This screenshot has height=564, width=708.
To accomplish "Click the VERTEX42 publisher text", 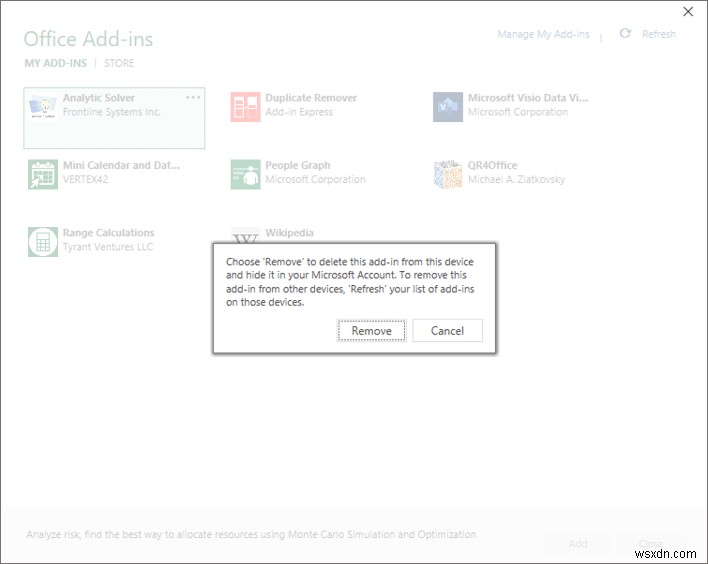I will pos(85,180).
